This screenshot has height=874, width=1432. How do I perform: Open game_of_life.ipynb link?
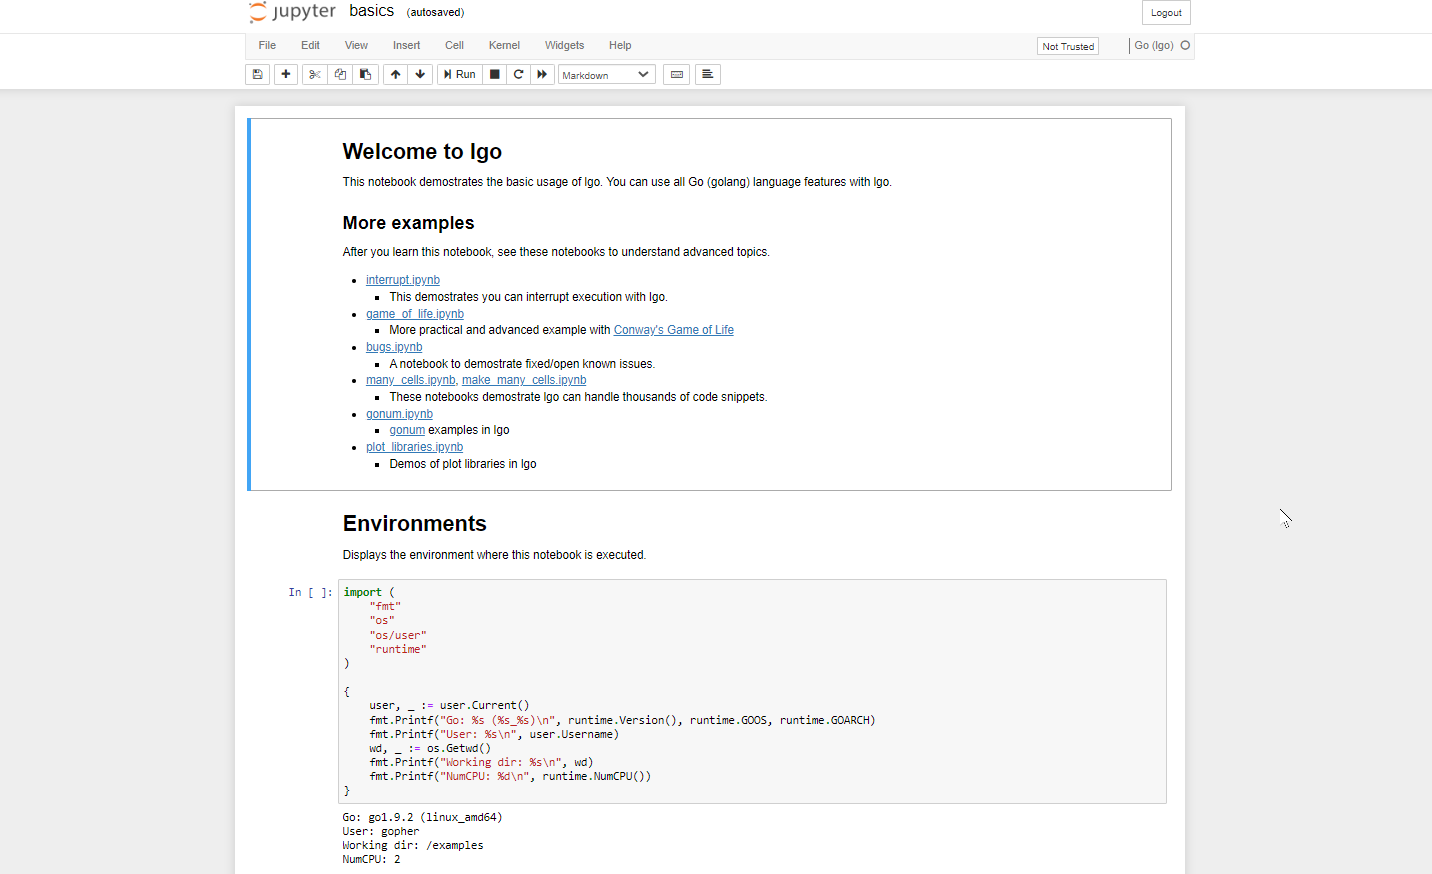(x=415, y=314)
